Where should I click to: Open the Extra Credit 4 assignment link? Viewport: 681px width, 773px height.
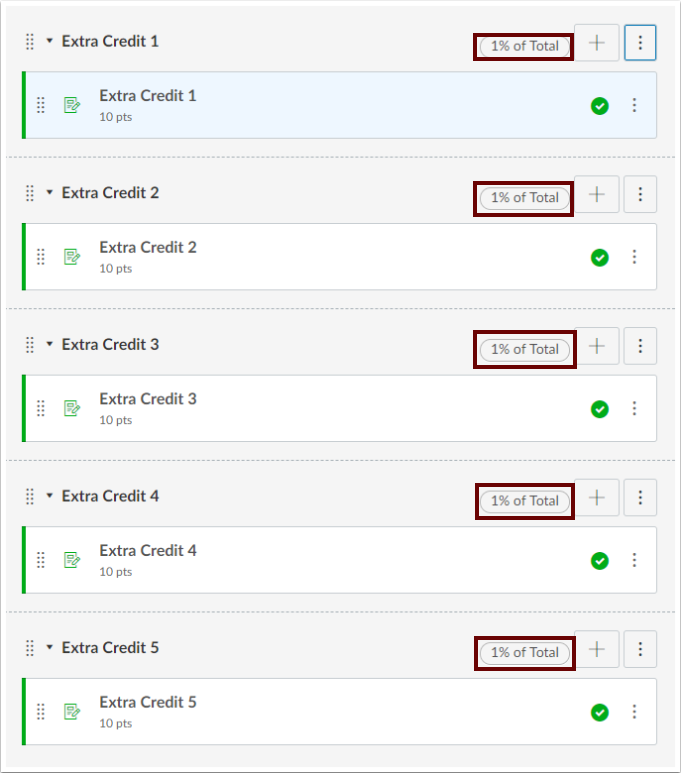point(148,550)
